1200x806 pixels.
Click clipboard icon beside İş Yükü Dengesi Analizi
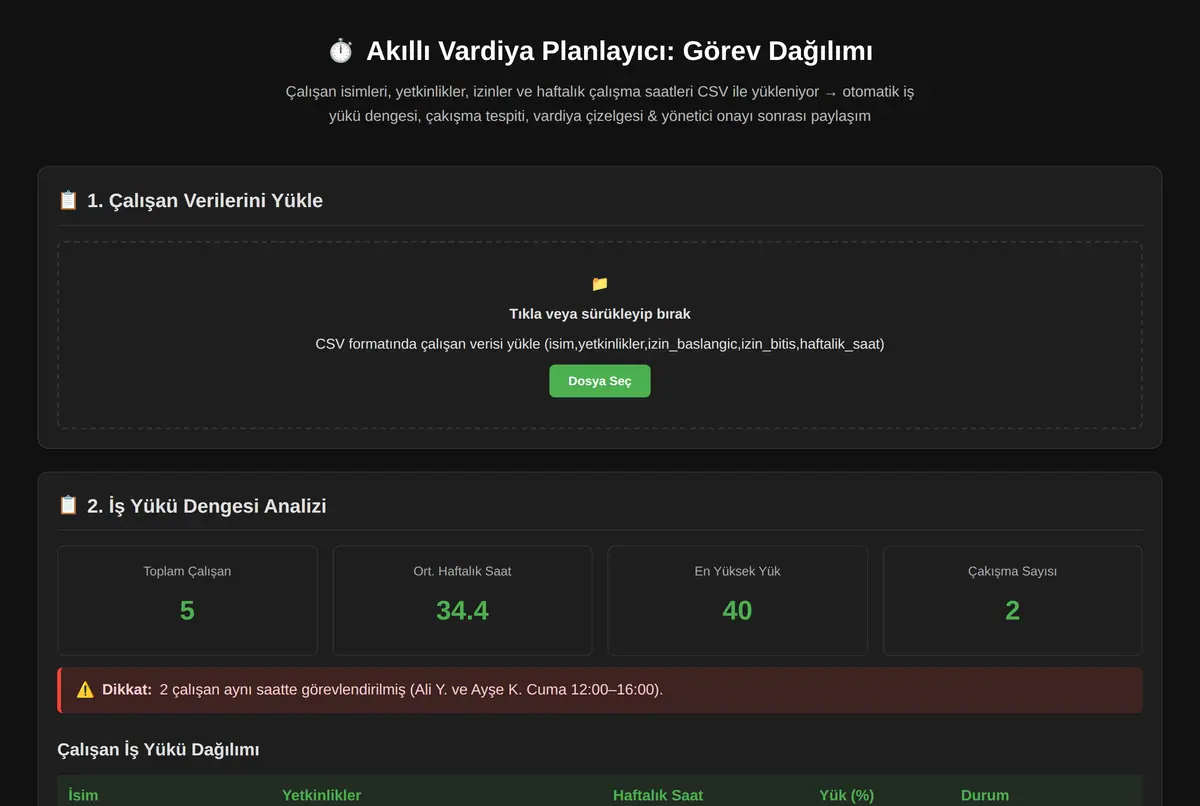click(68, 506)
